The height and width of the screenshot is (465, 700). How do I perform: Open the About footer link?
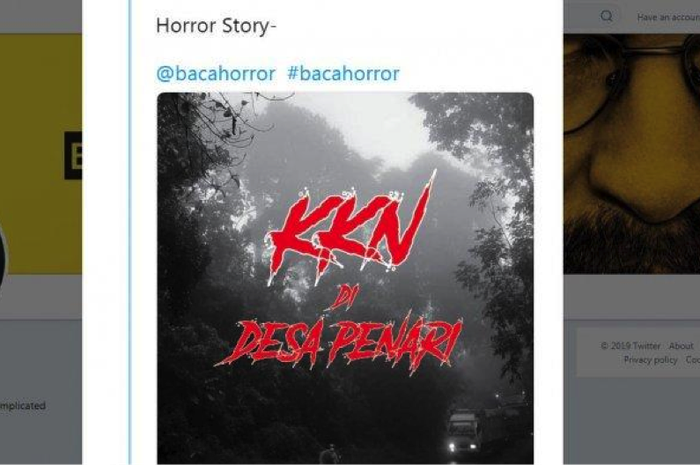681,346
